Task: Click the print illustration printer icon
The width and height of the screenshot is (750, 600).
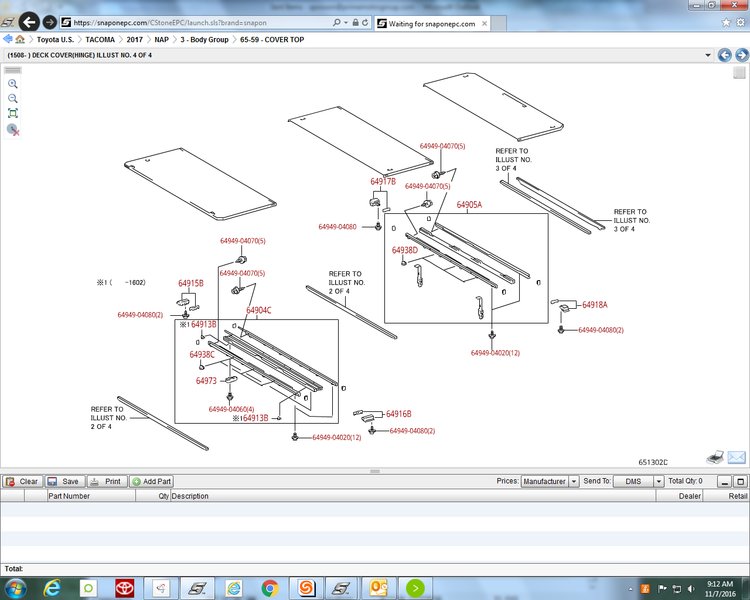Action: (715, 457)
